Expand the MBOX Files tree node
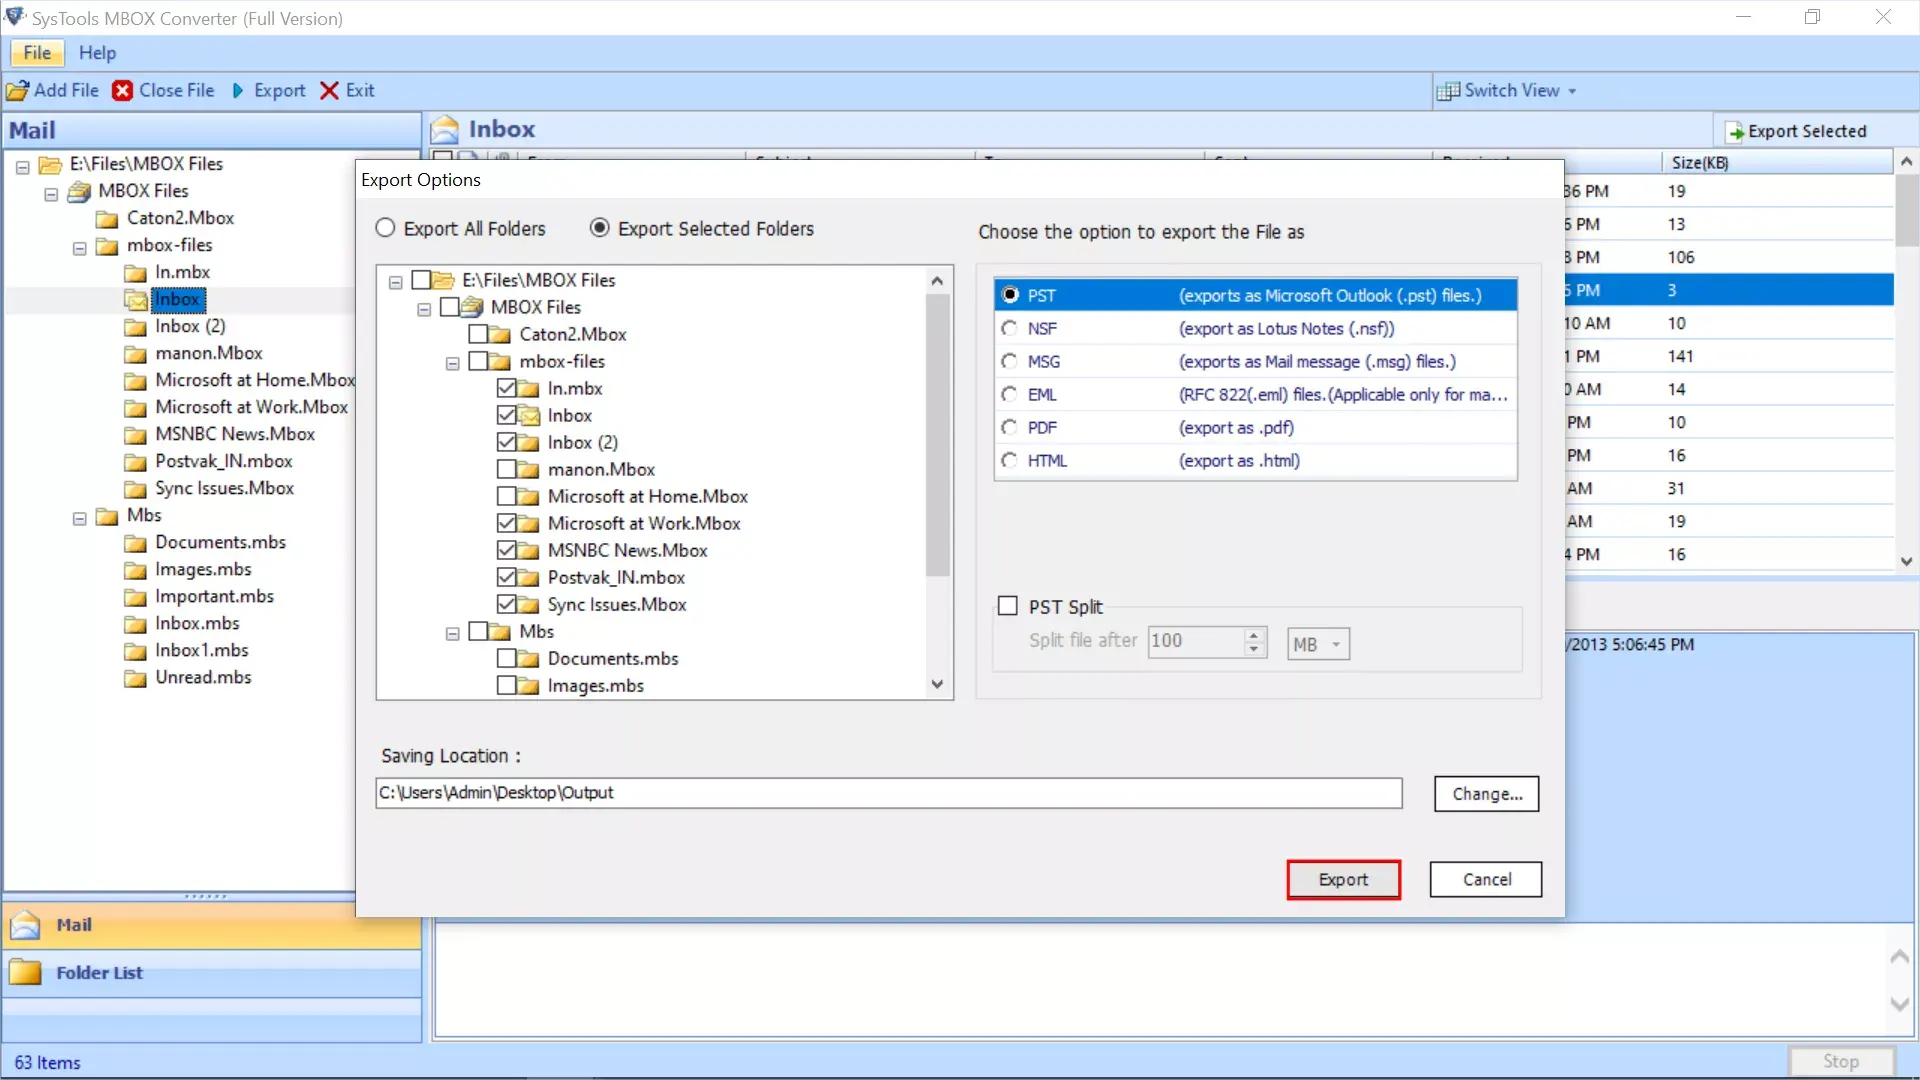The image size is (1920, 1080). pos(425,306)
